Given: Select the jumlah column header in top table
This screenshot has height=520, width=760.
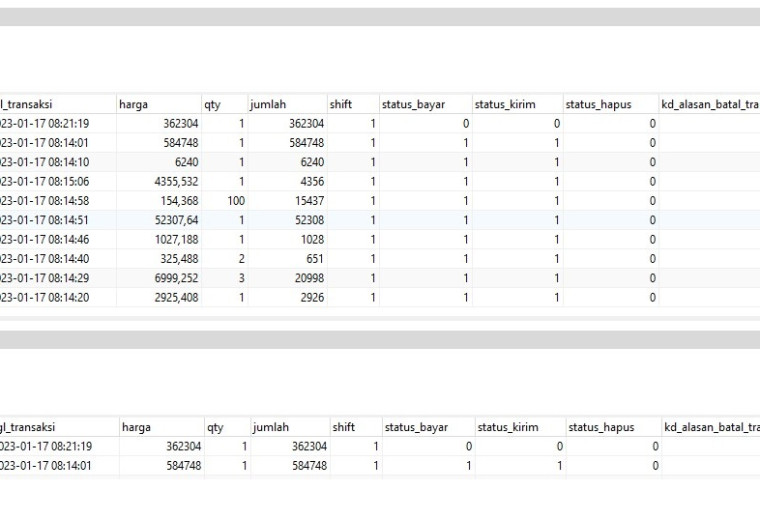Looking at the screenshot, I should [x=287, y=104].
